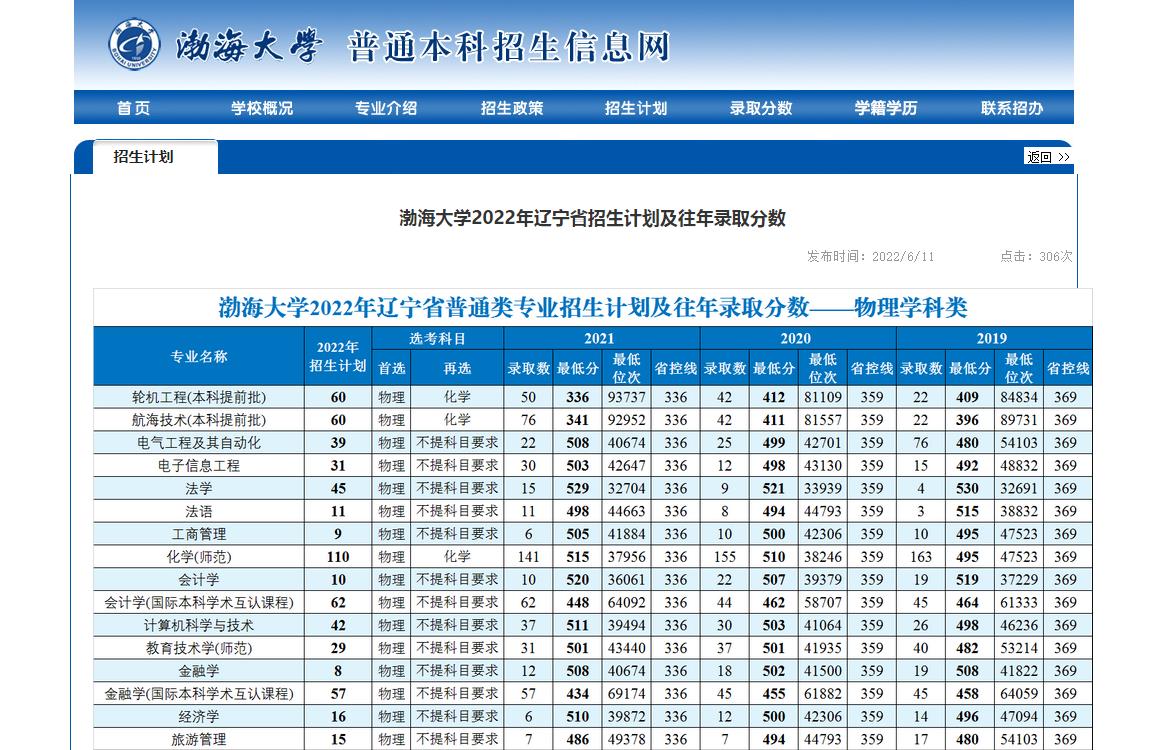Click the 计算机科学与技术 major cell
Viewport: 1150px width, 750px height.
(199, 625)
